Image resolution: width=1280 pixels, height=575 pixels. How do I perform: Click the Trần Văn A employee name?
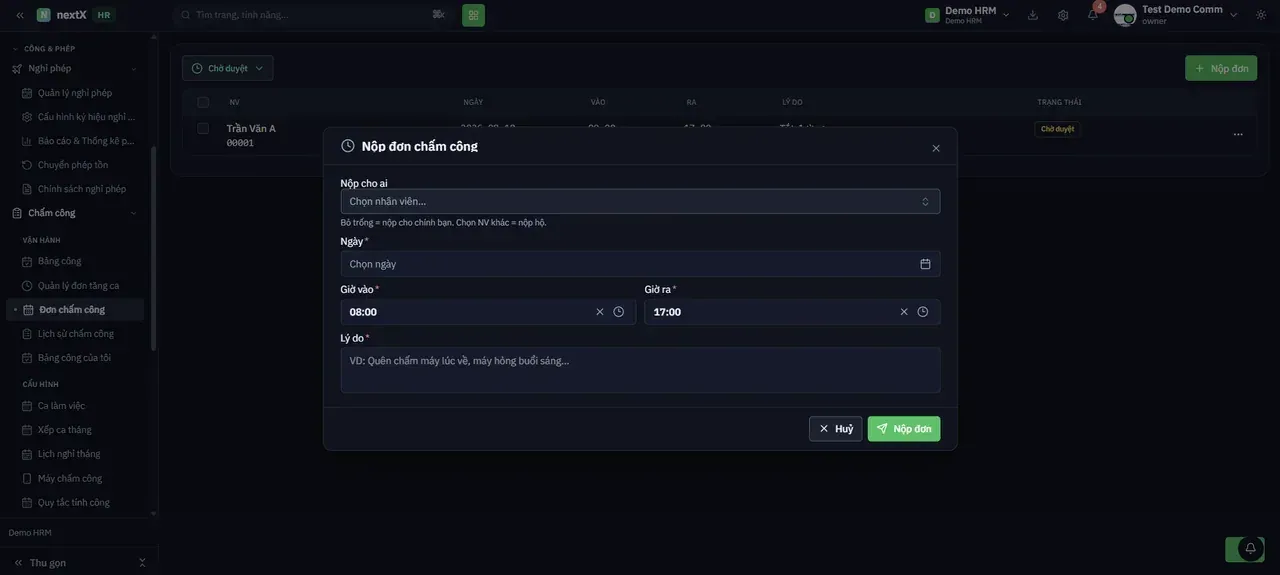pos(251,128)
